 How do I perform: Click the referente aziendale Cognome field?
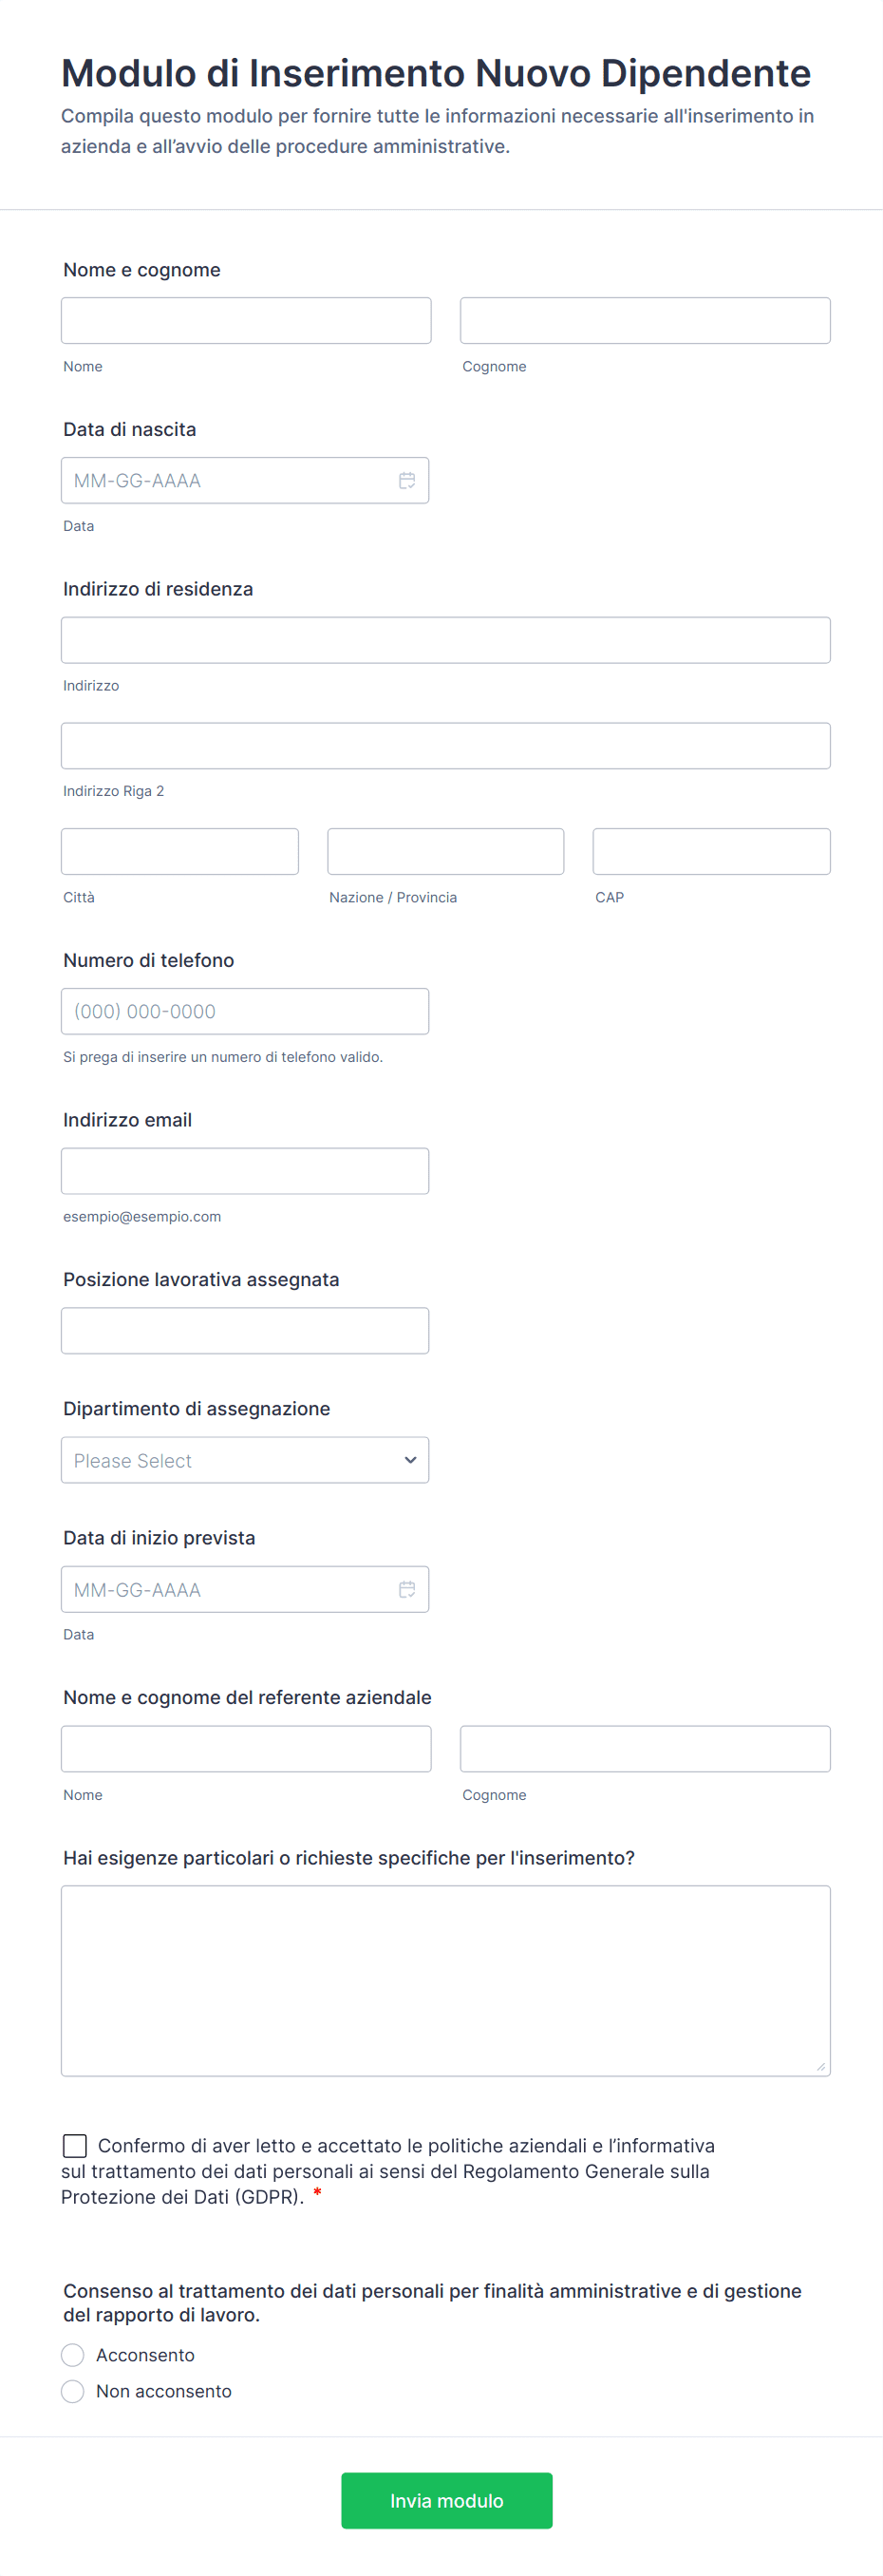point(645,1749)
